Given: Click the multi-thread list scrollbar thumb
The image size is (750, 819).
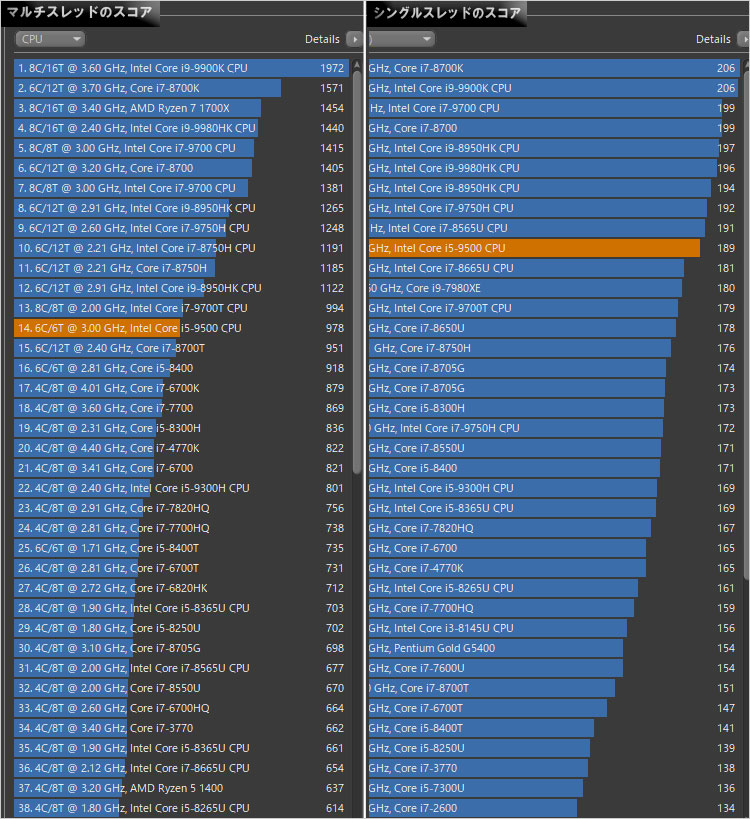Looking at the screenshot, I should [357, 273].
